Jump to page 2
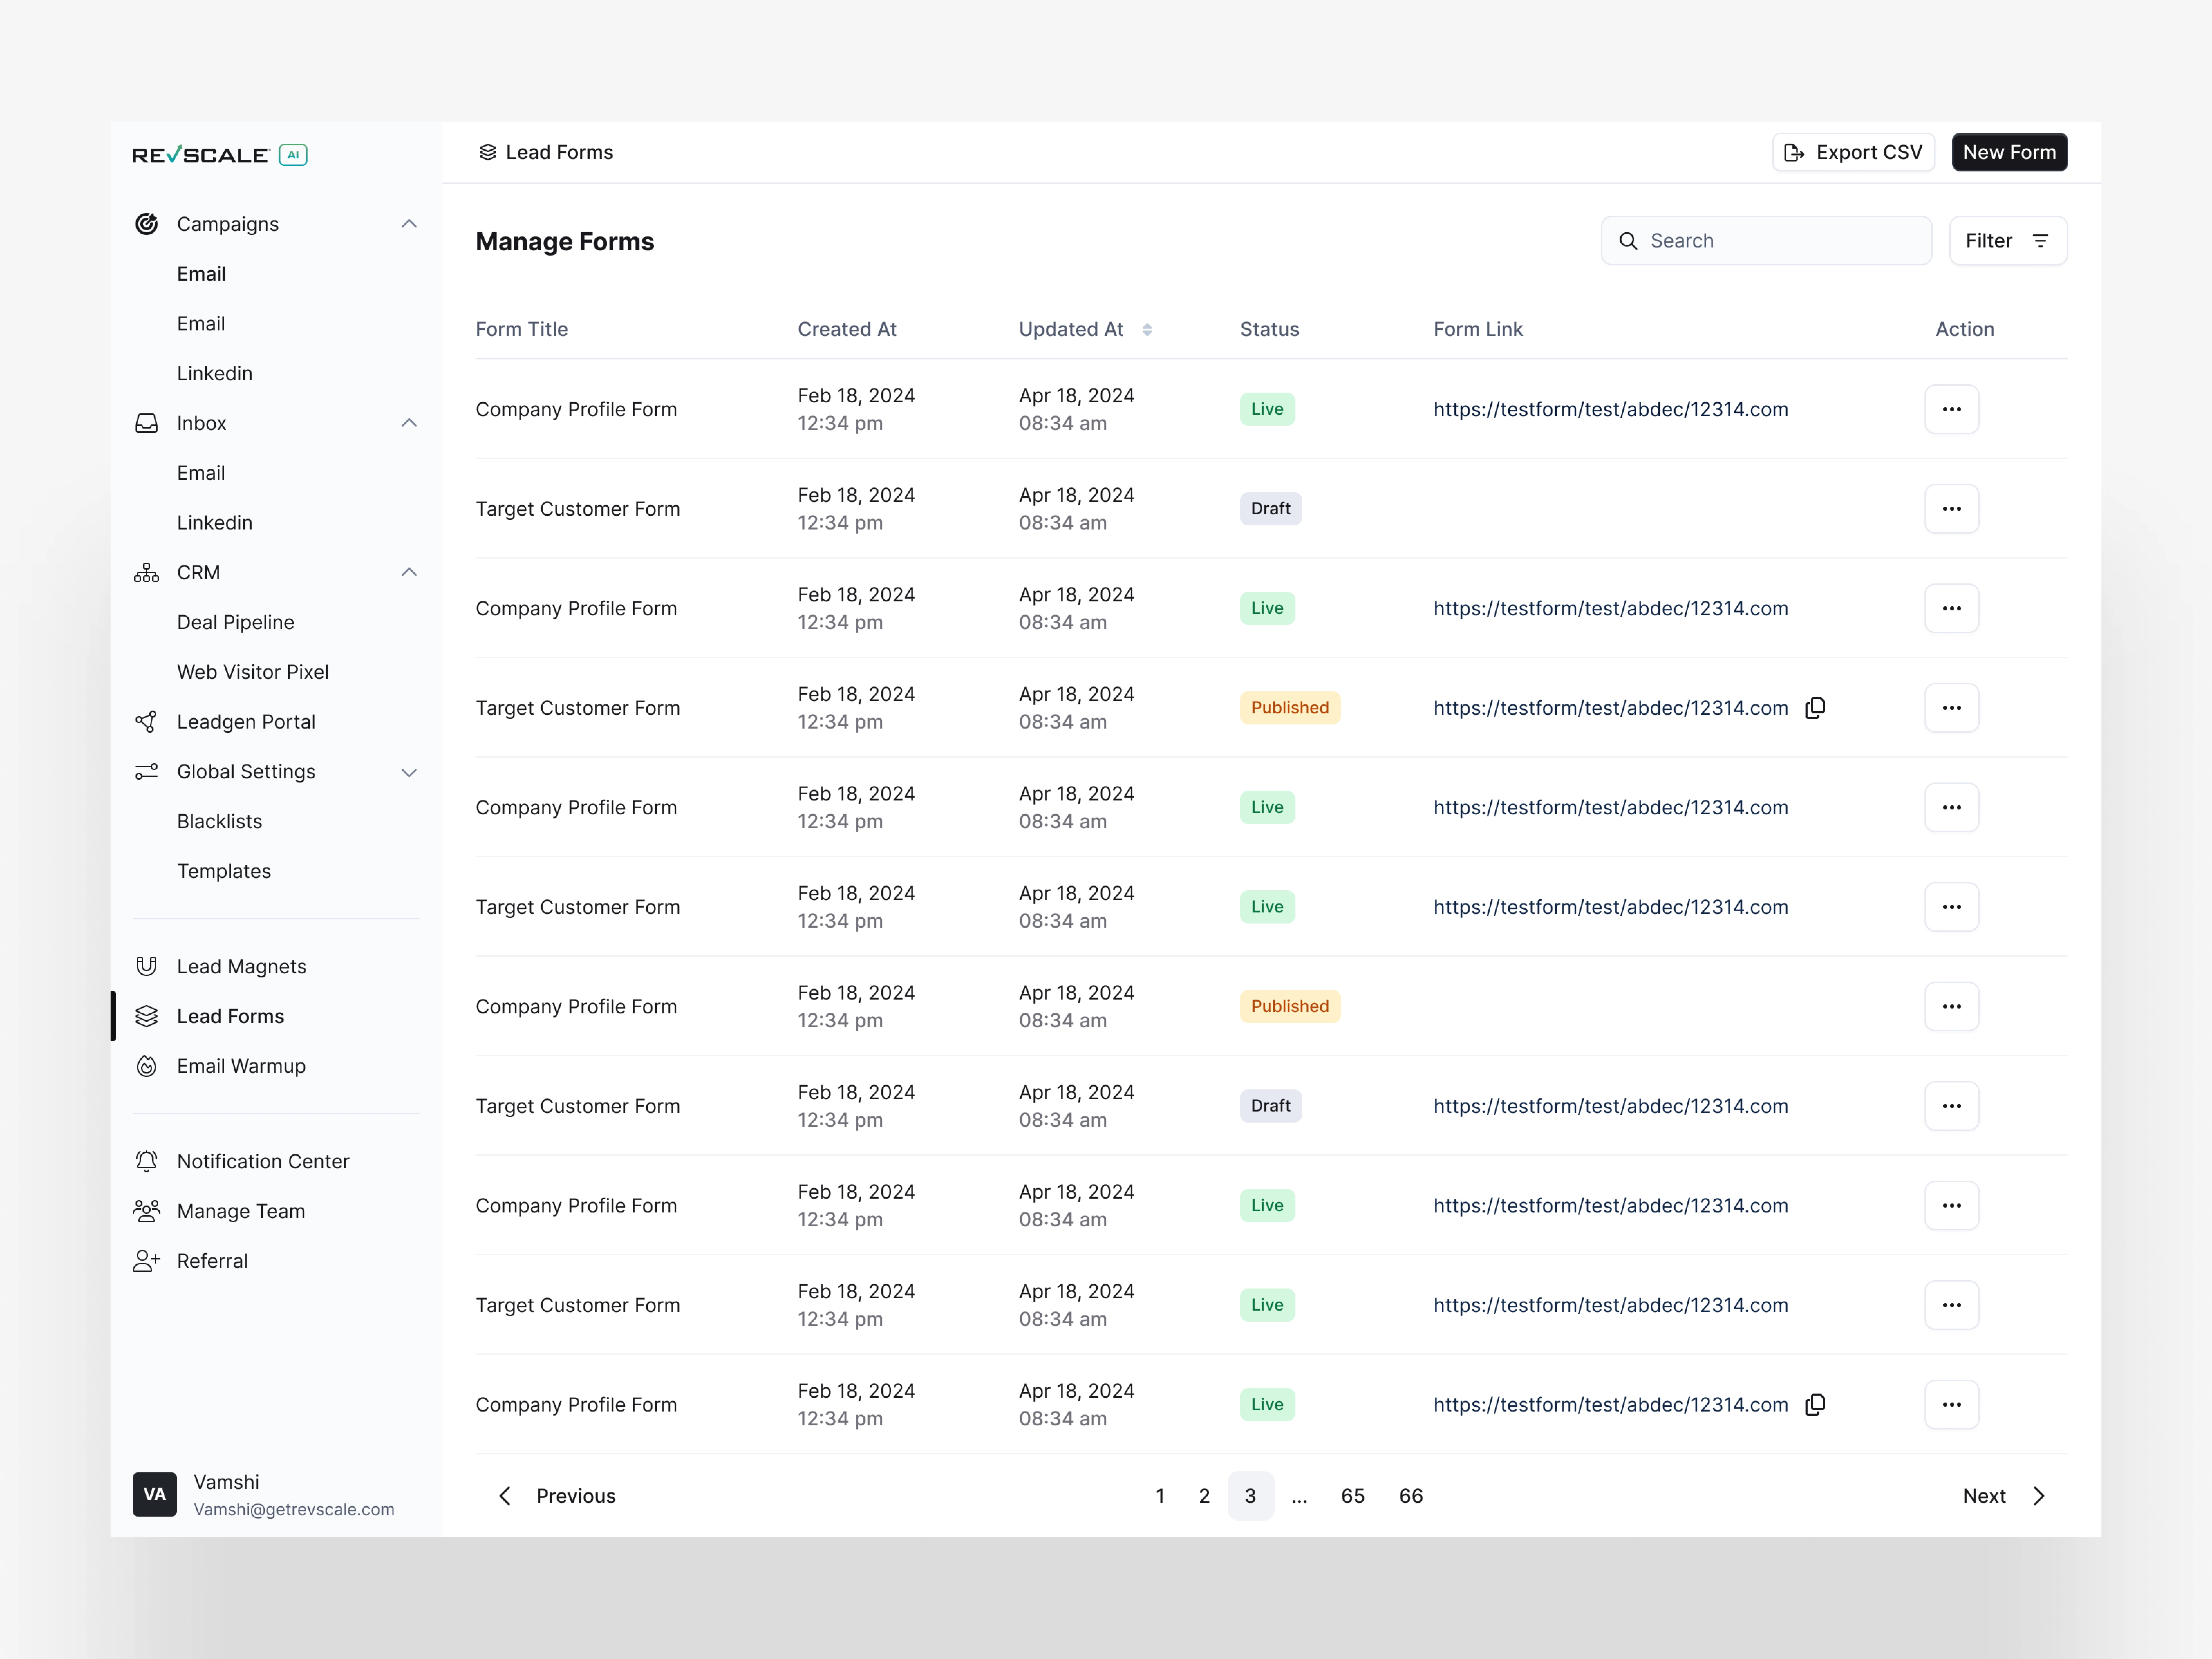 click(1204, 1496)
